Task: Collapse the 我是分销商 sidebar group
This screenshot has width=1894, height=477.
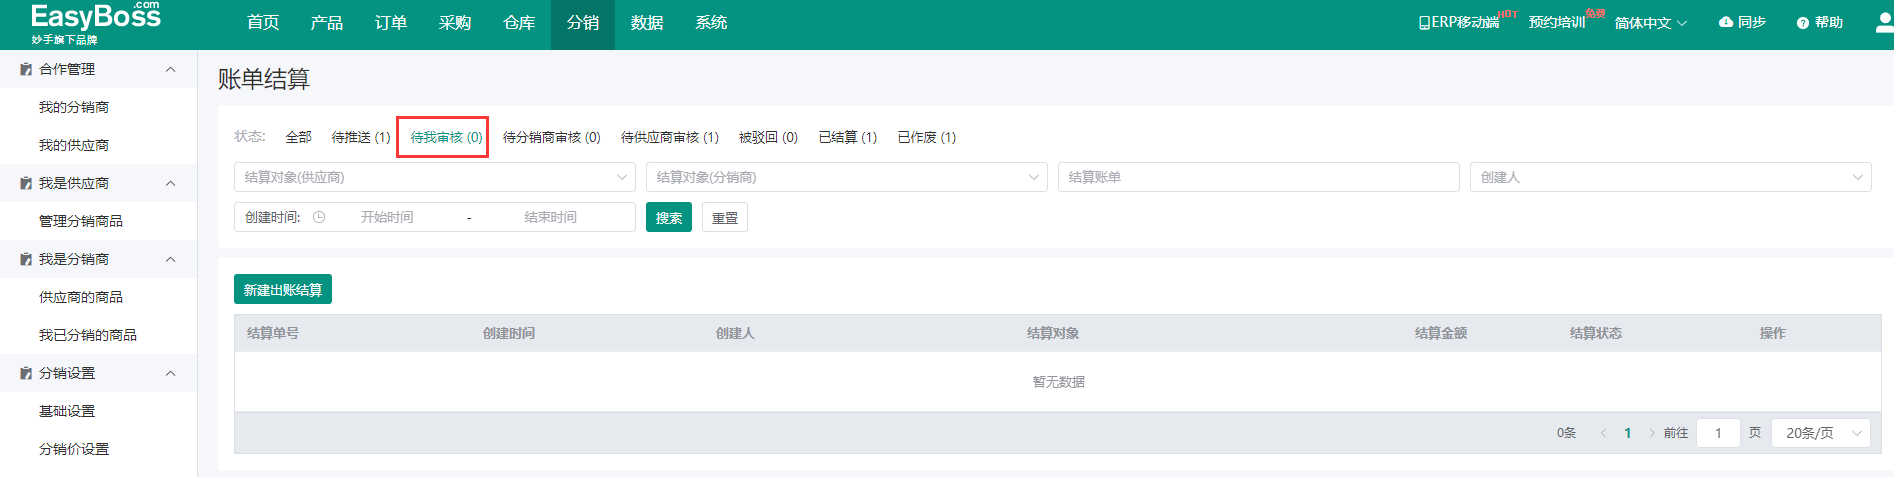Action: point(170,259)
